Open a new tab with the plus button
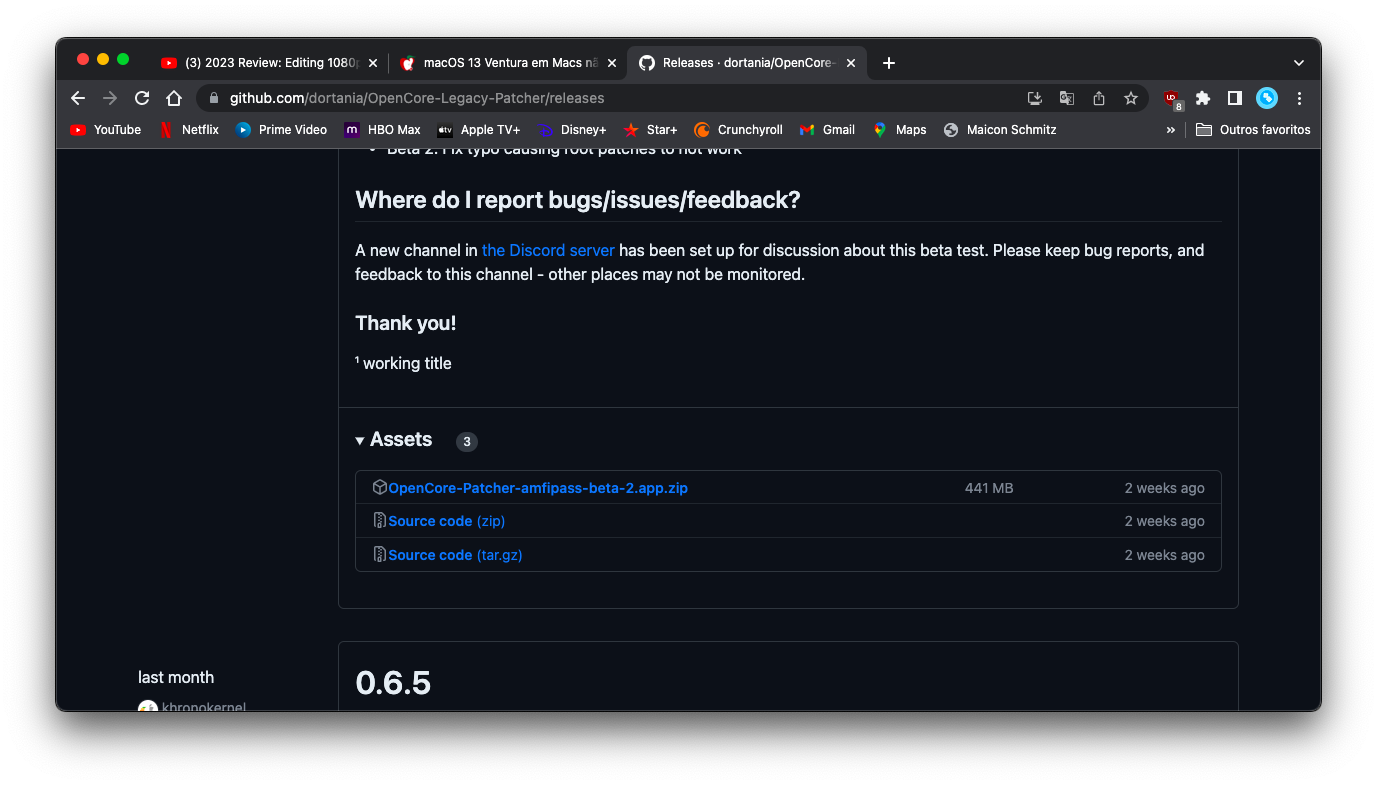 click(889, 63)
